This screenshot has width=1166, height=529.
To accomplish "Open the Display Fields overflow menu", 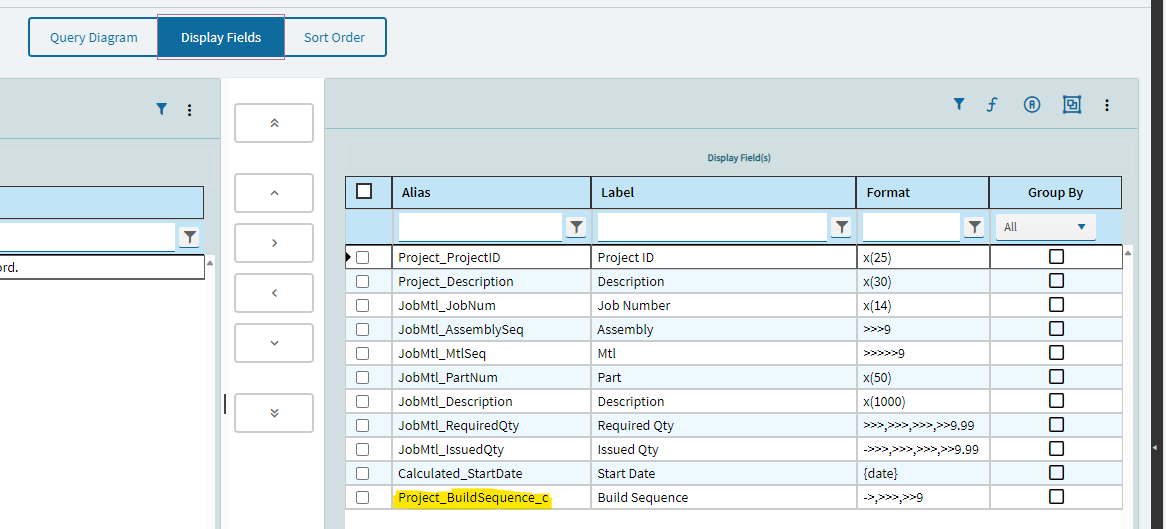I will (x=1107, y=106).
